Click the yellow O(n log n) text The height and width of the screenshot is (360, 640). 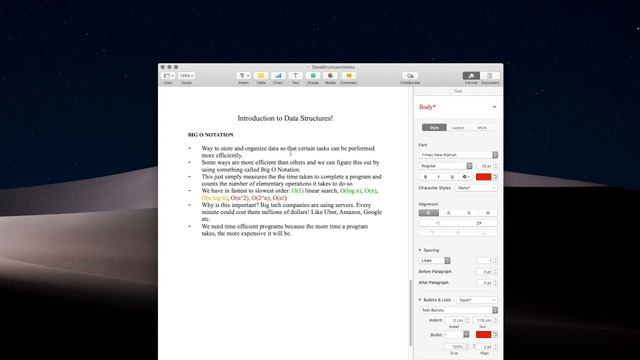click(x=214, y=198)
